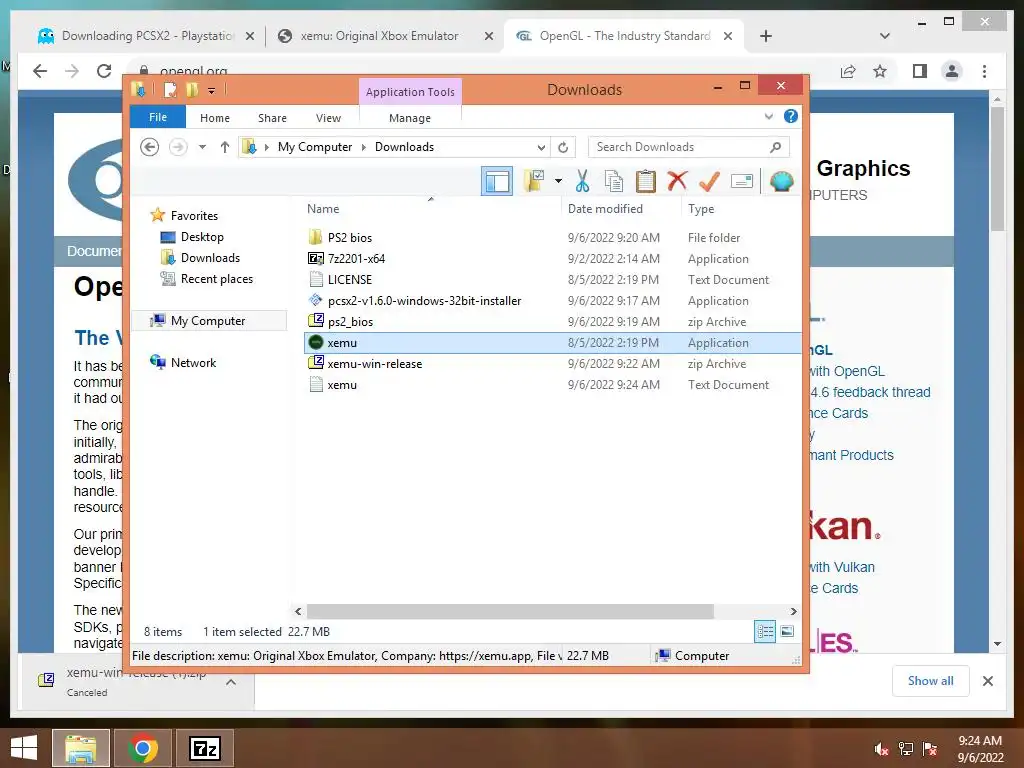Bookmark this page star icon
This screenshot has height=768, width=1024.
[x=880, y=71]
